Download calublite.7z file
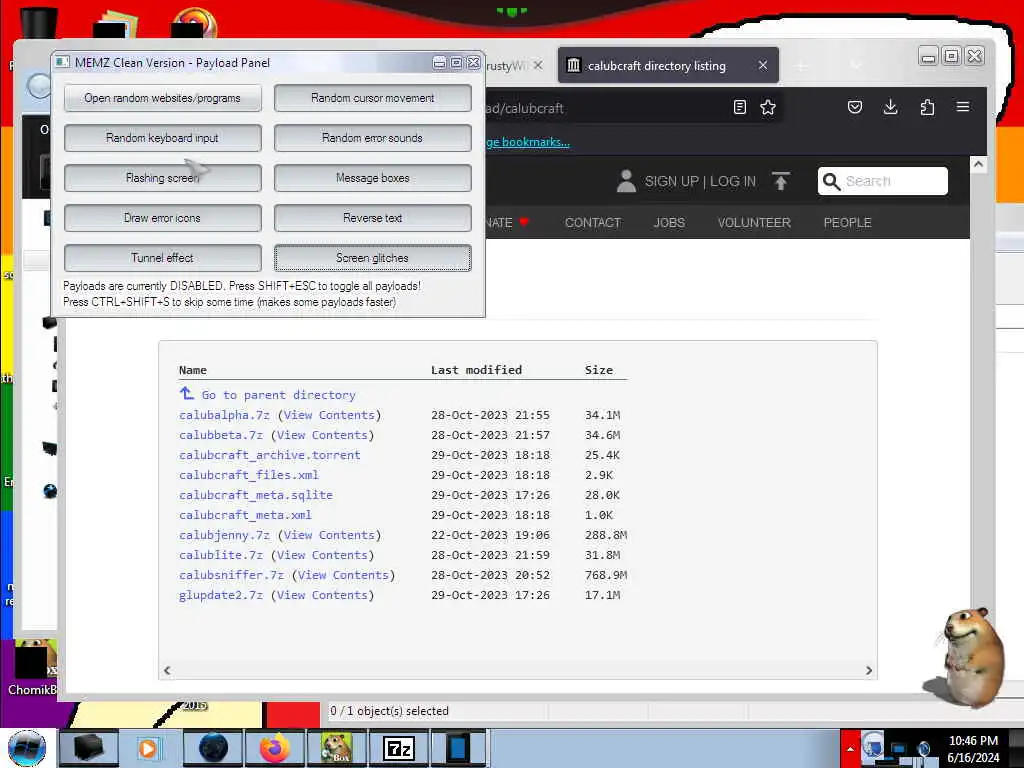 tap(221, 555)
